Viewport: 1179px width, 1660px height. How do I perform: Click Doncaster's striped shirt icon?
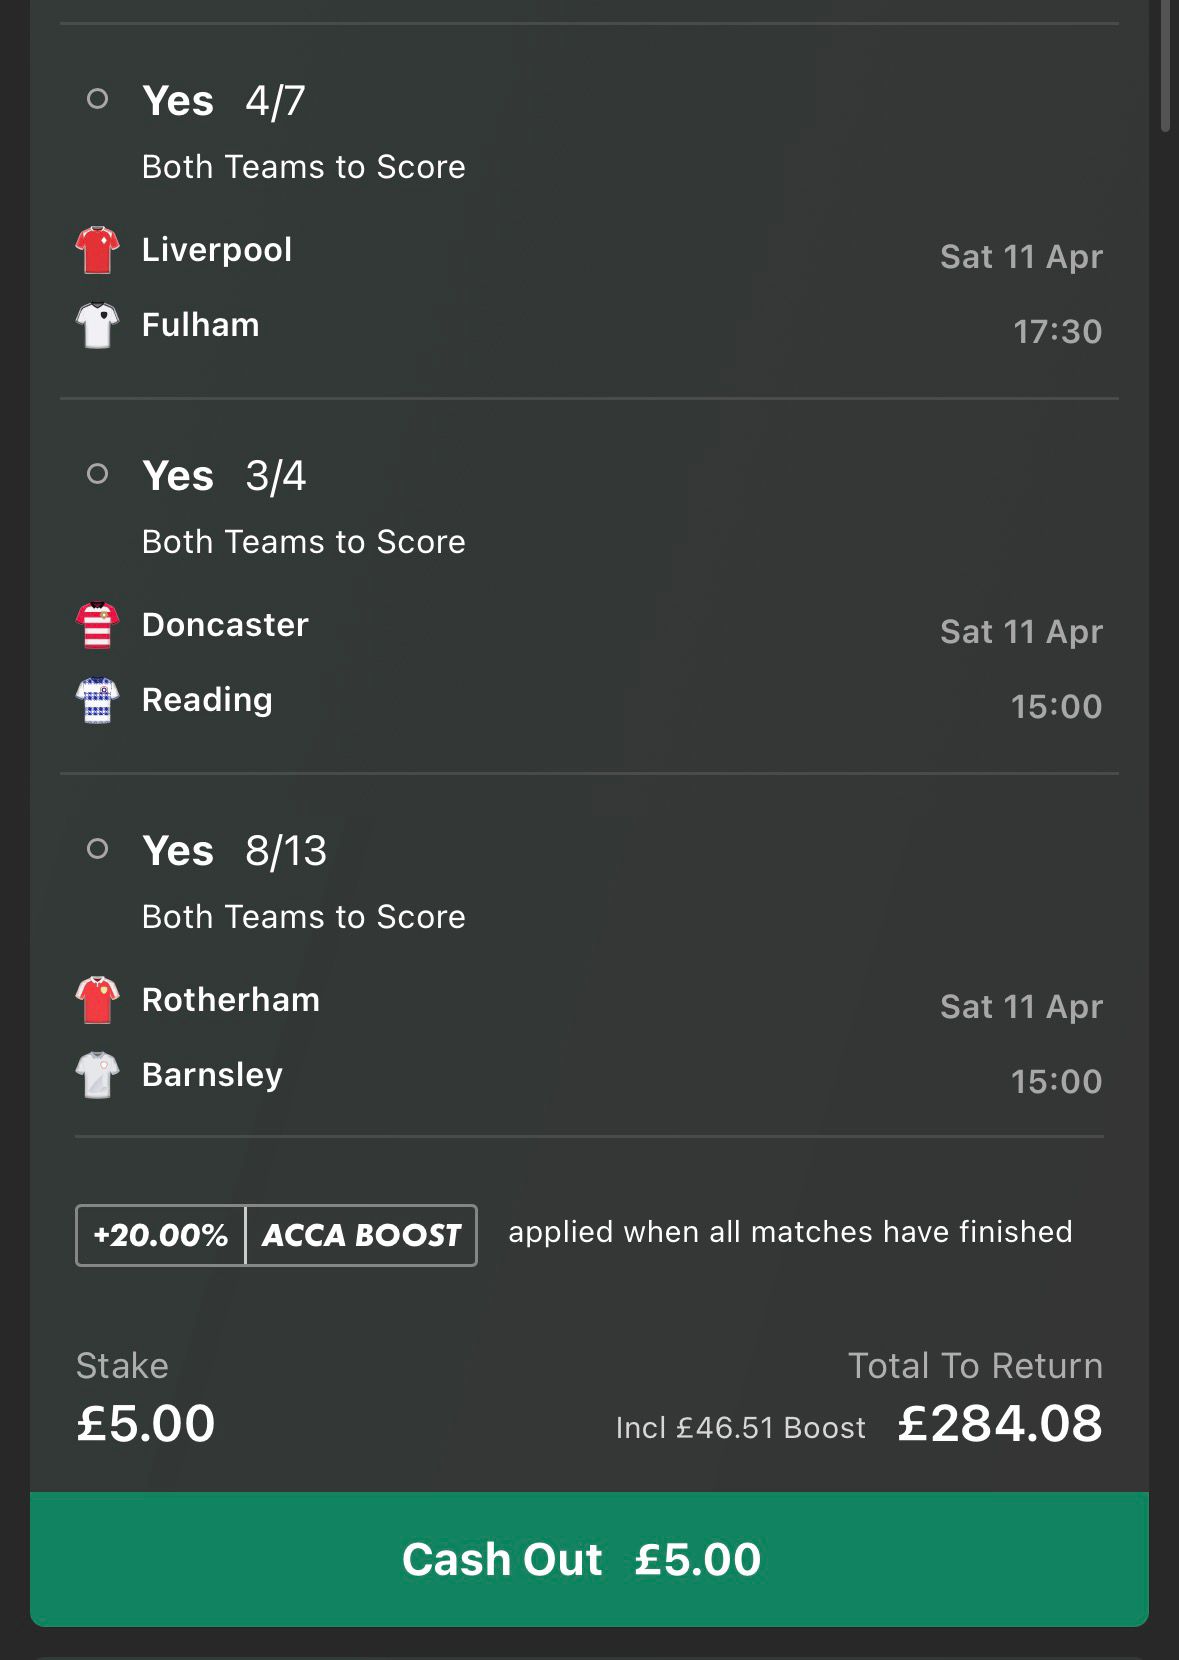[x=97, y=625]
